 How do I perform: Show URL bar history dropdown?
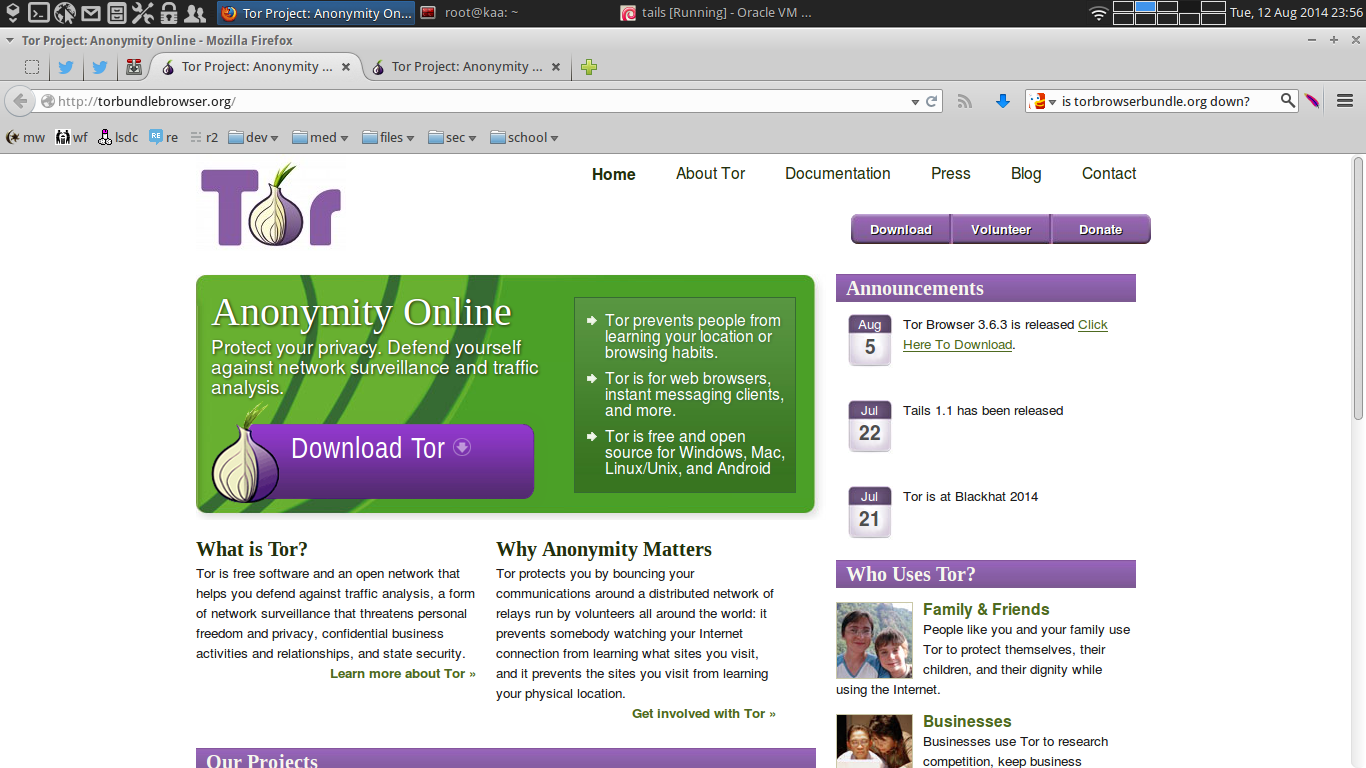coord(915,102)
